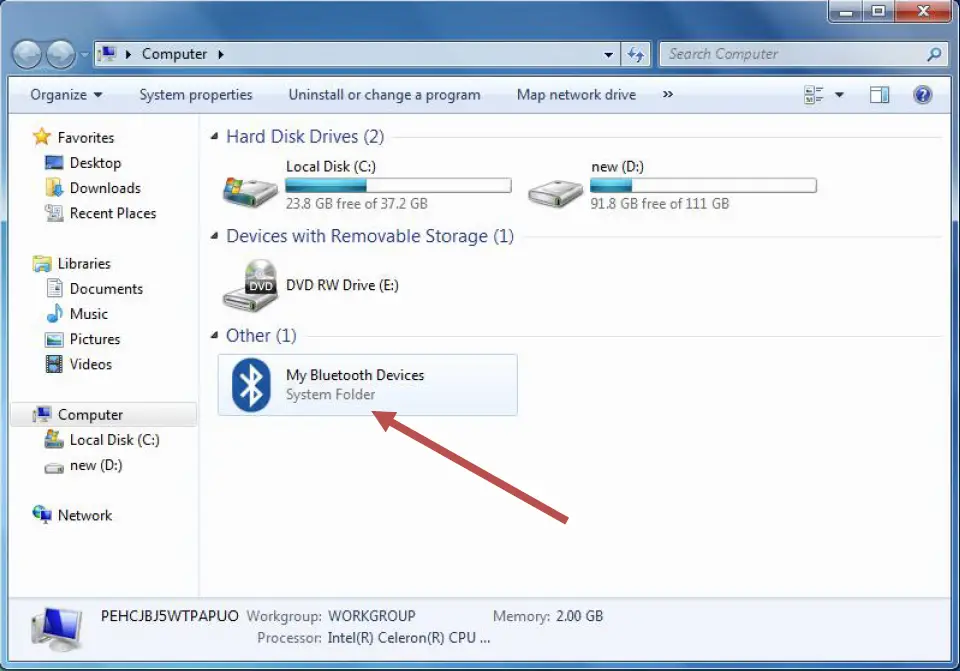Image resolution: width=960 pixels, height=671 pixels.
Task: Click the DVD RW Drive (E:) label
Action: click(342, 285)
